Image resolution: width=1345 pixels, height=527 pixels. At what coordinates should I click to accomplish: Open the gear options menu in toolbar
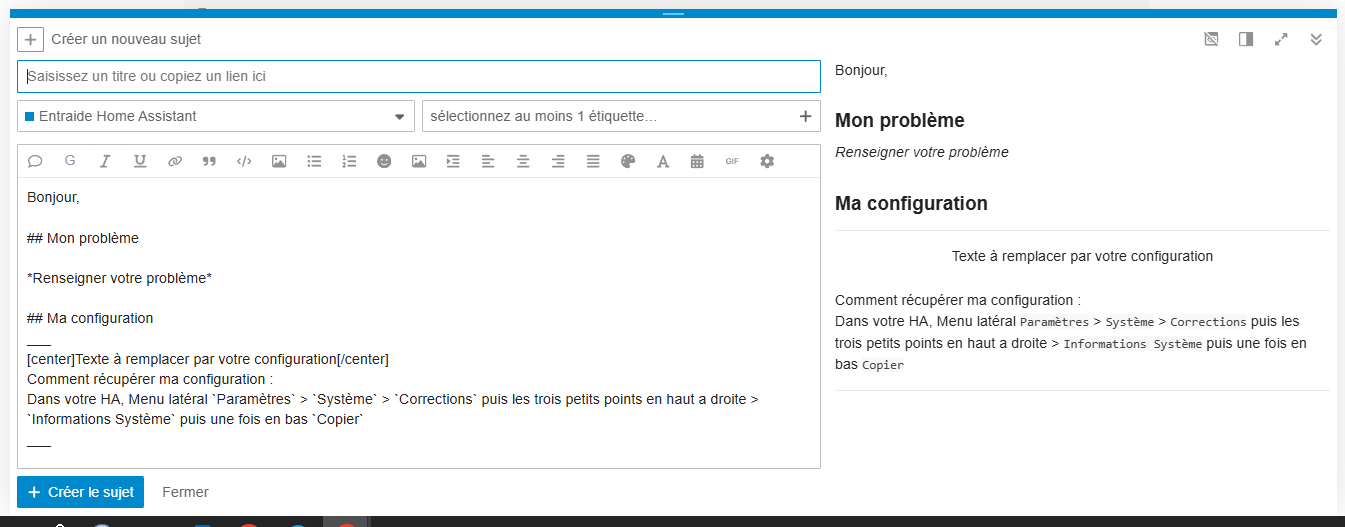point(767,161)
